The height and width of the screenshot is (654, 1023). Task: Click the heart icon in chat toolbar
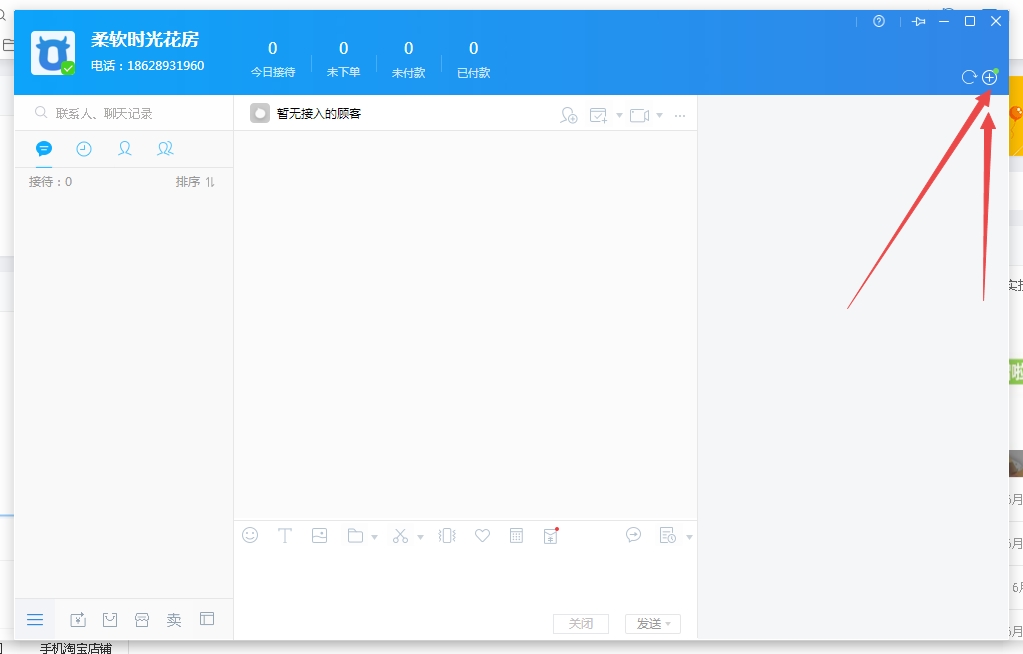pyautogui.click(x=482, y=535)
